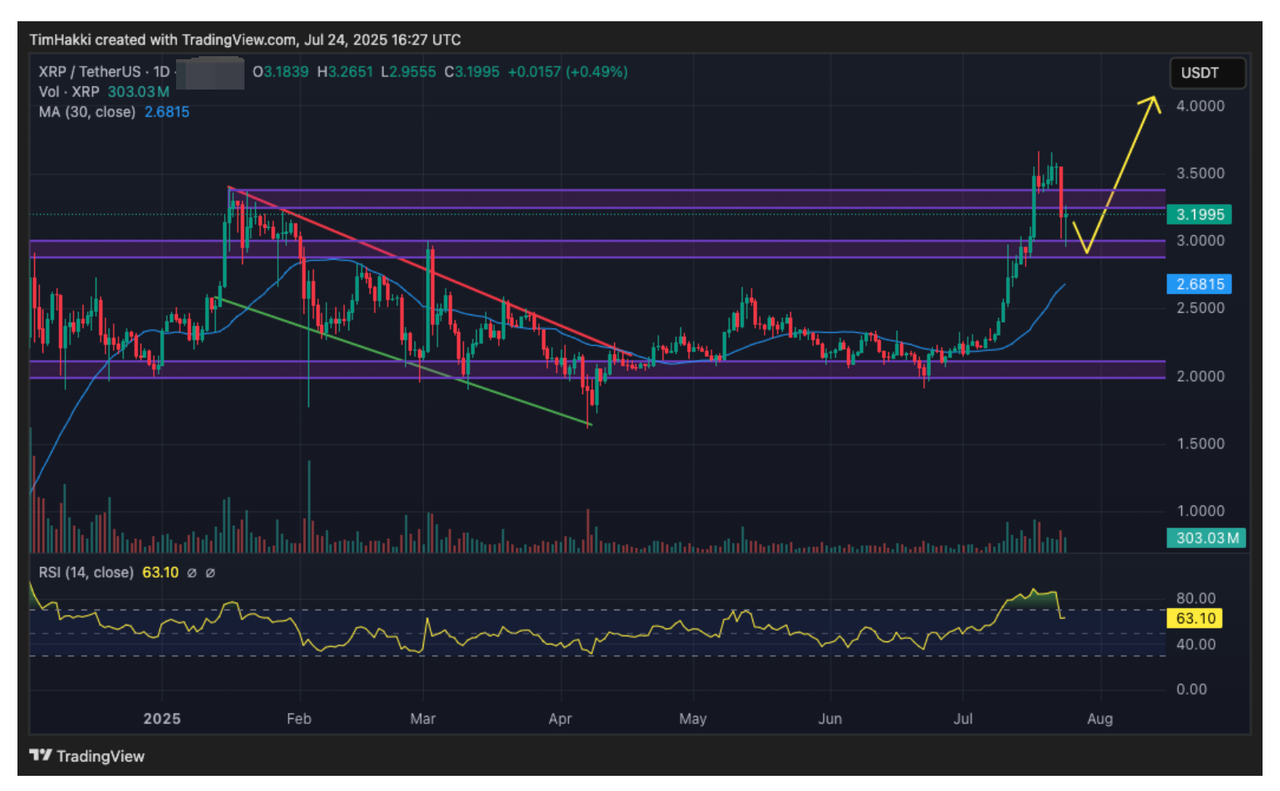Click the yellow 63.10 RSI axis tag

[x=1195, y=618]
